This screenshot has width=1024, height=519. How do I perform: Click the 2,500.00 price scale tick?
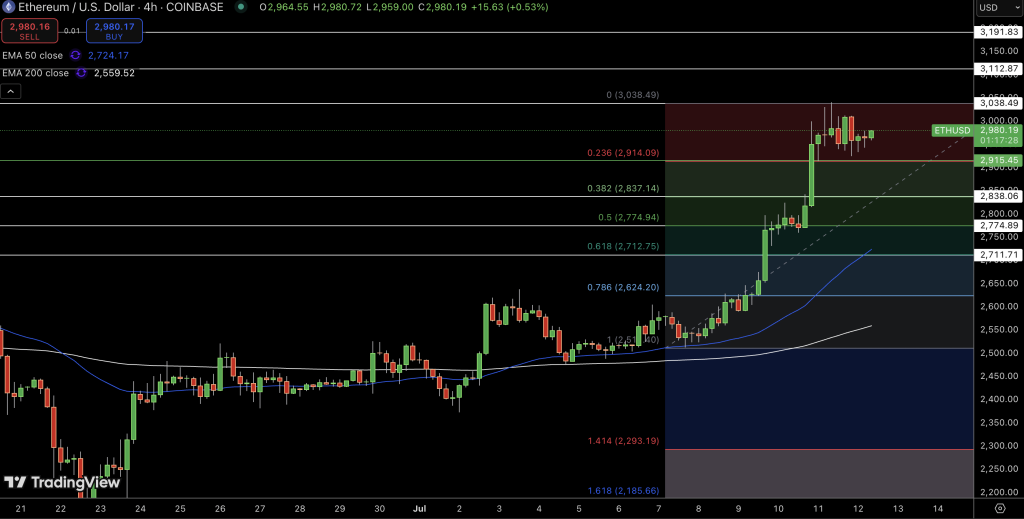(x=999, y=353)
